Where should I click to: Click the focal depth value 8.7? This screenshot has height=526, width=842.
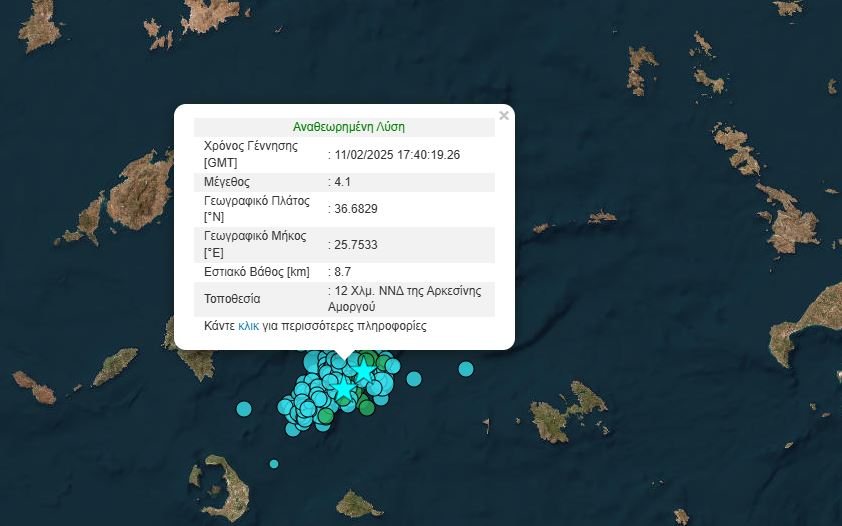click(x=342, y=271)
